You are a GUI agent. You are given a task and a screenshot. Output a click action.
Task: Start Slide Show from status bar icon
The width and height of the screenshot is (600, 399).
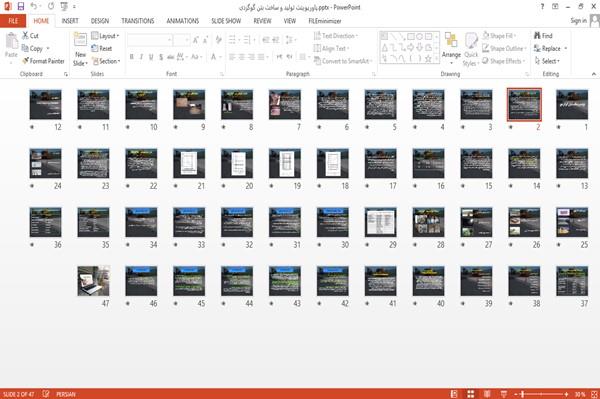[504, 394]
